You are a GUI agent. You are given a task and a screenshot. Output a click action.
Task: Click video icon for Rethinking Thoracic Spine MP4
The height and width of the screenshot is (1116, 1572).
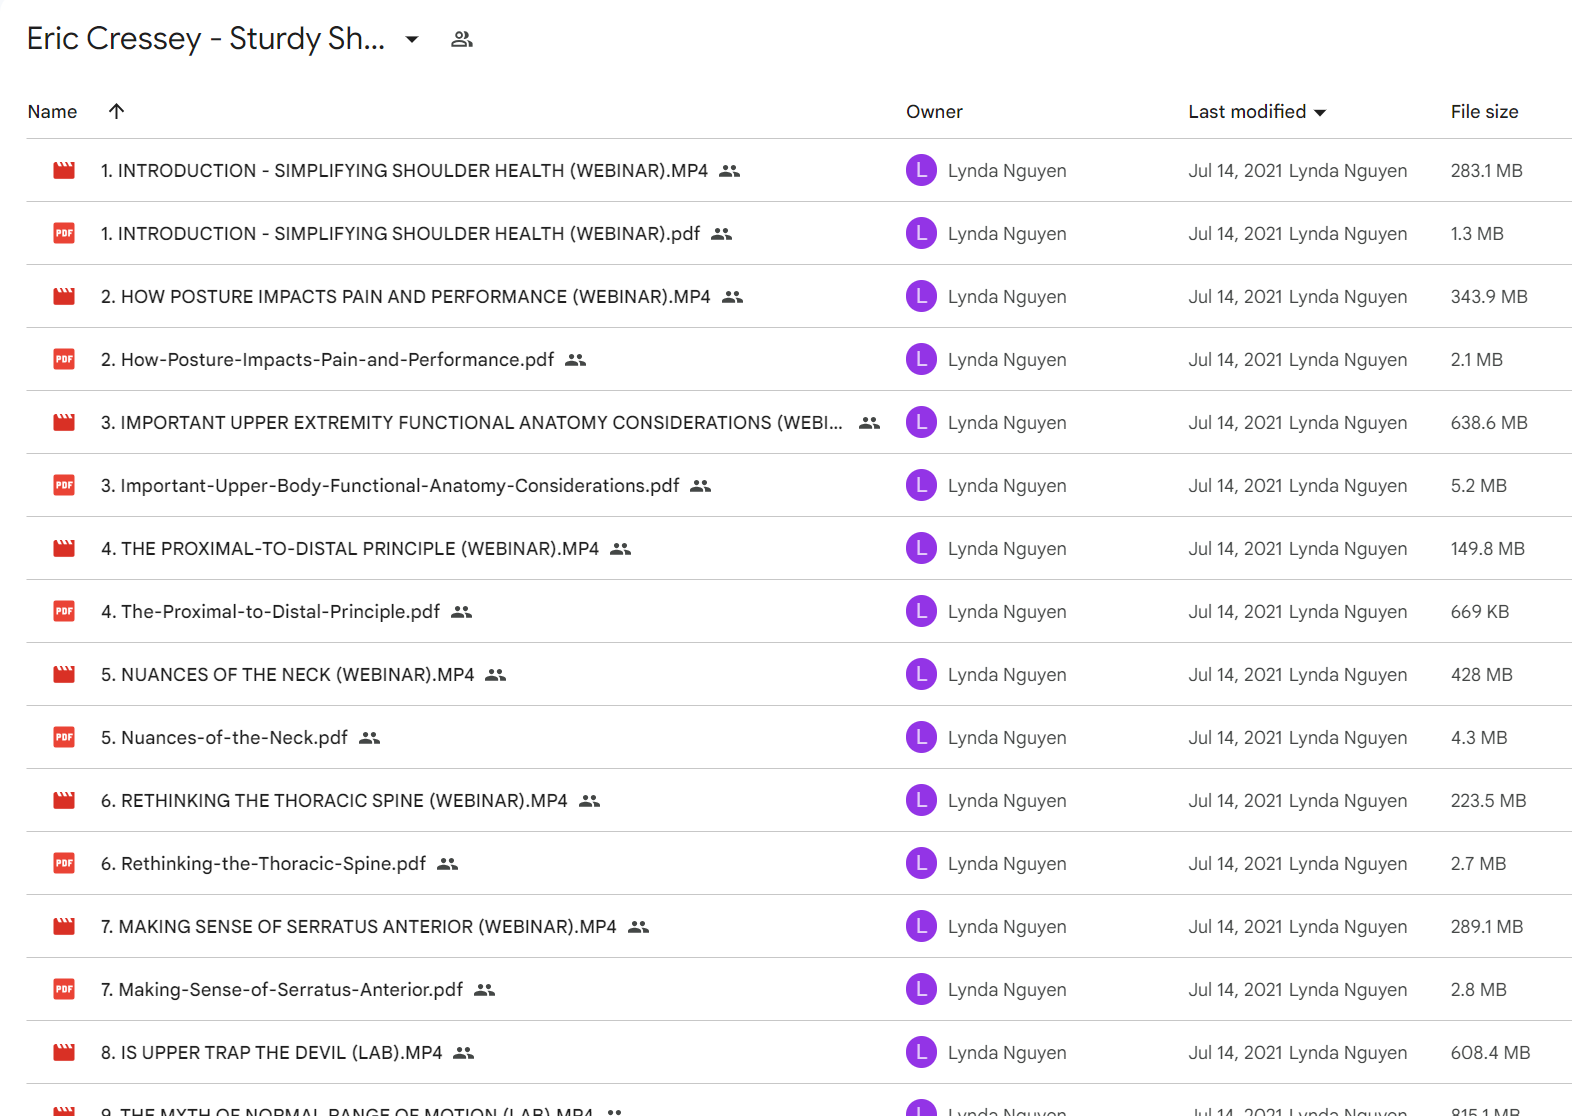64,801
